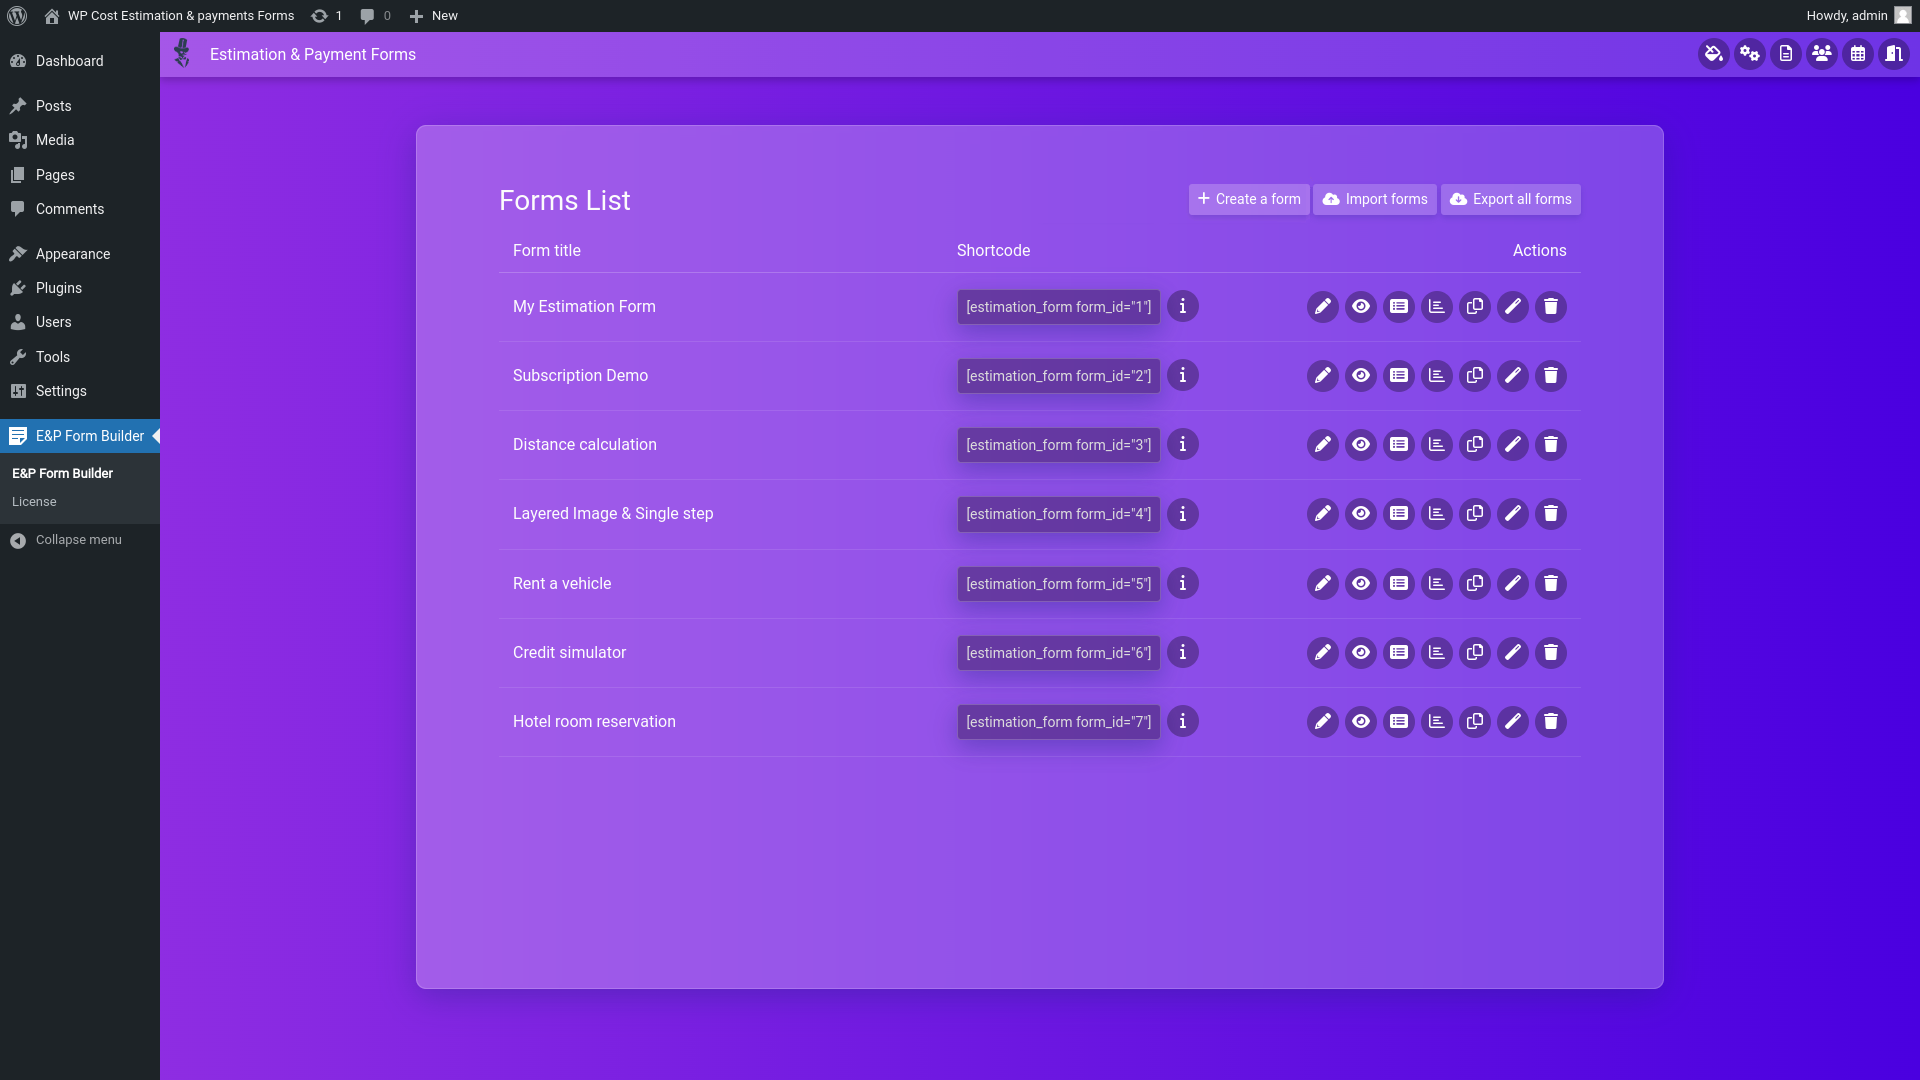Open the paint bucket theme settings icon

1714,54
